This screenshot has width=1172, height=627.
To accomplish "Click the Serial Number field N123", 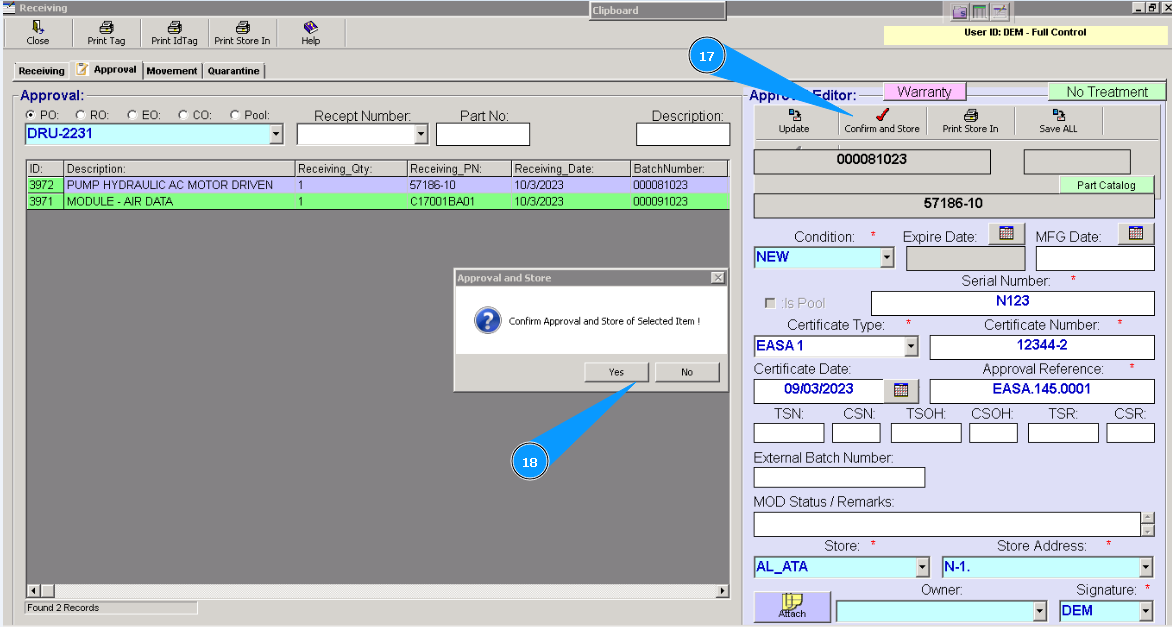I will point(1013,303).
